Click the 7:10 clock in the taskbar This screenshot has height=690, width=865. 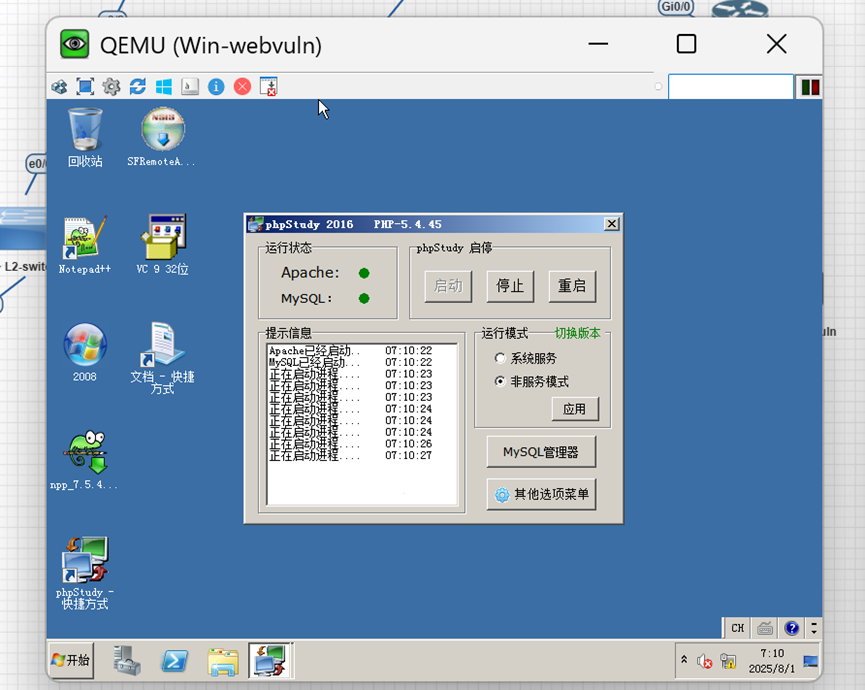pyautogui.click(x=772, y=661)
